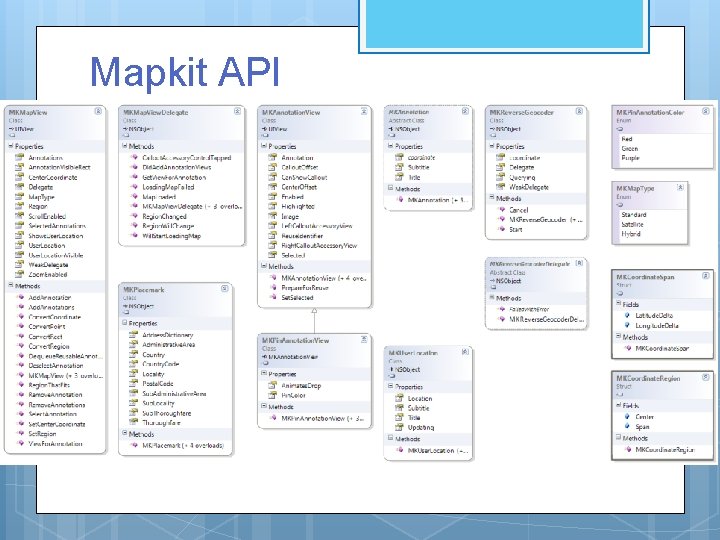
Task: Select the Red value in MKPinAnnotationColor
Action: (627, 139)
